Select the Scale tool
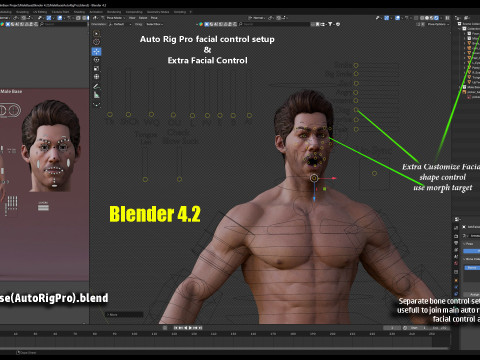This screenshot has width=480, height=360. click(96, 69)
